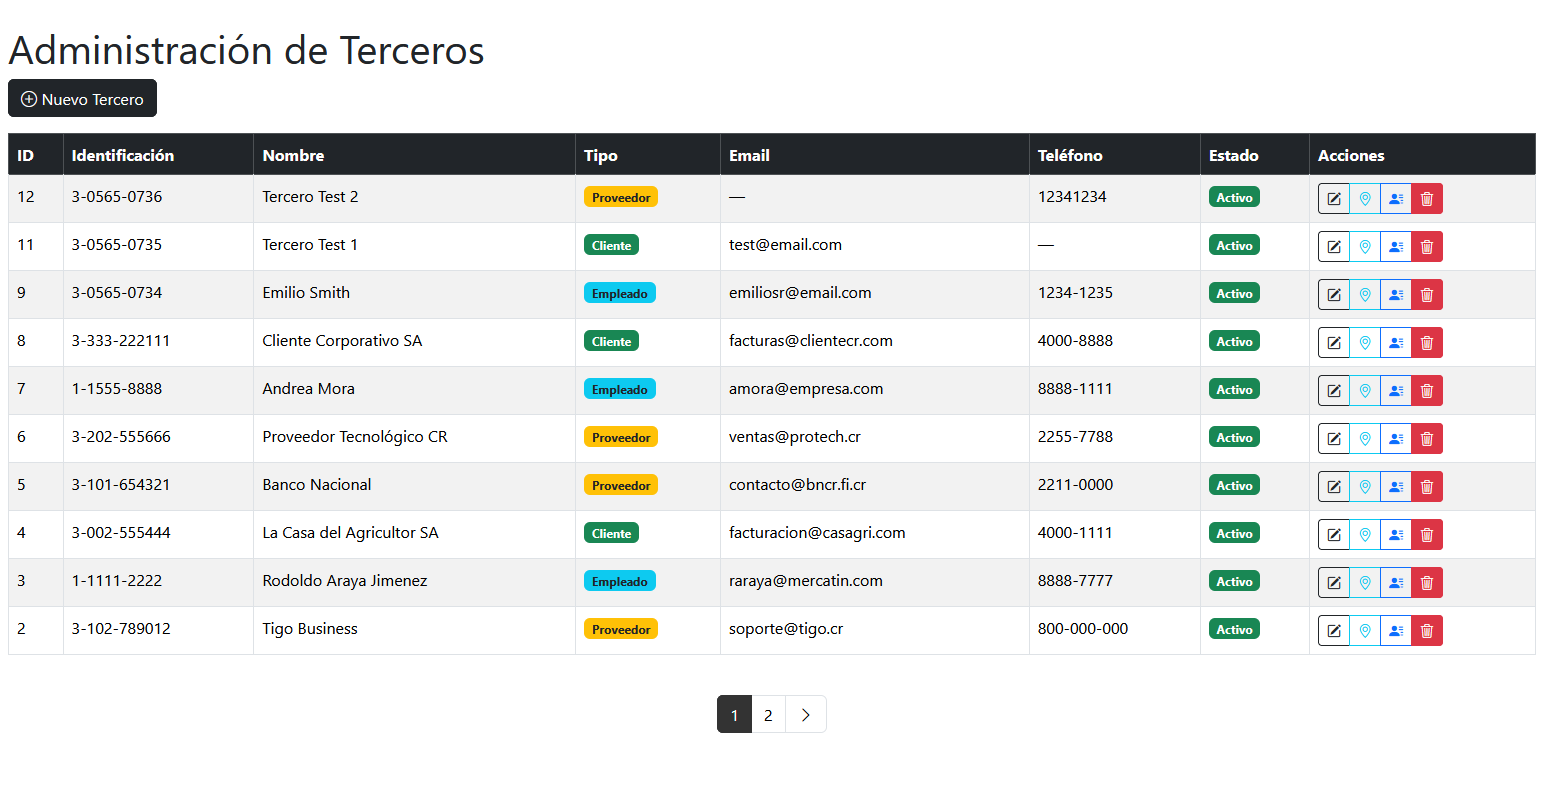Advance with the next-page chevron
This screenshot has height=786, width=1548.
pyautogui.click(x=806, y=715)
